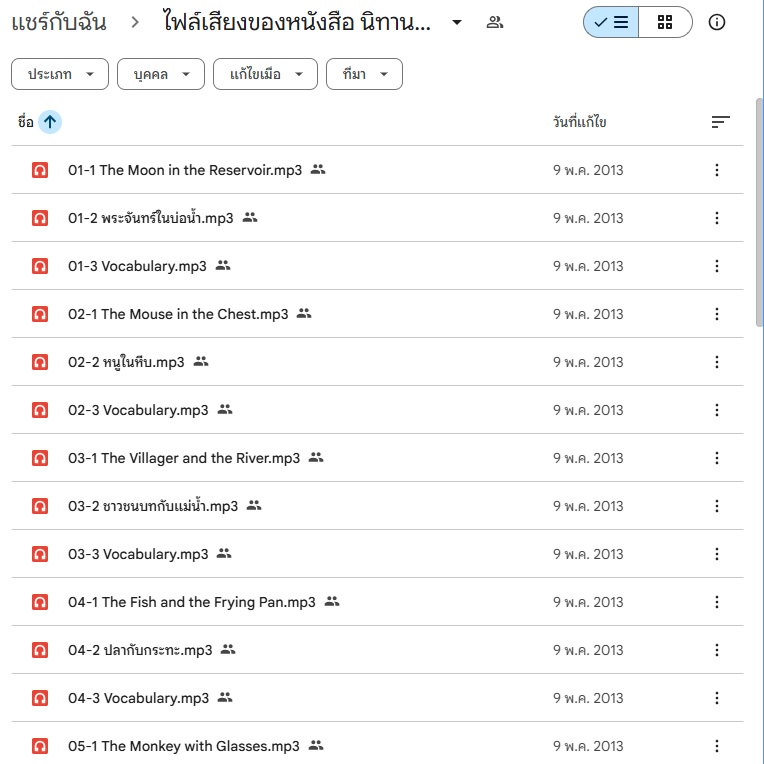
Task: Click the shared icon next to 04-1 The Fish and the Frying Pan.mp3
Action: pyautogui.click(x=332, y=601)
